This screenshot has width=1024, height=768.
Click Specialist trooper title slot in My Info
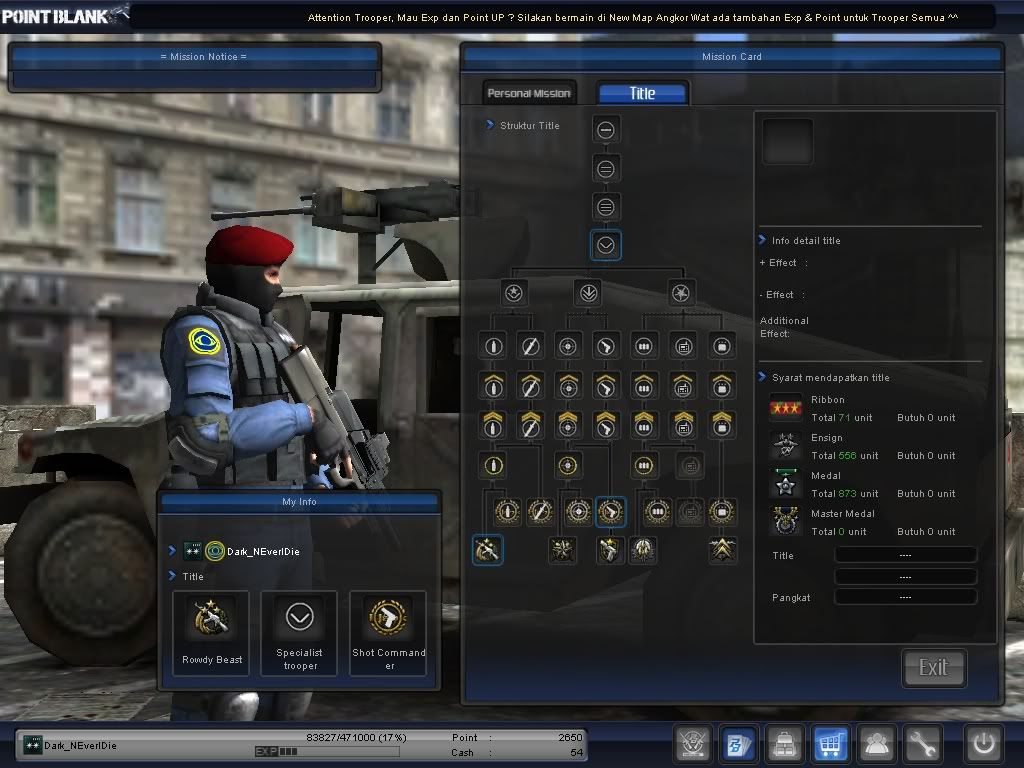coord(299,633)
